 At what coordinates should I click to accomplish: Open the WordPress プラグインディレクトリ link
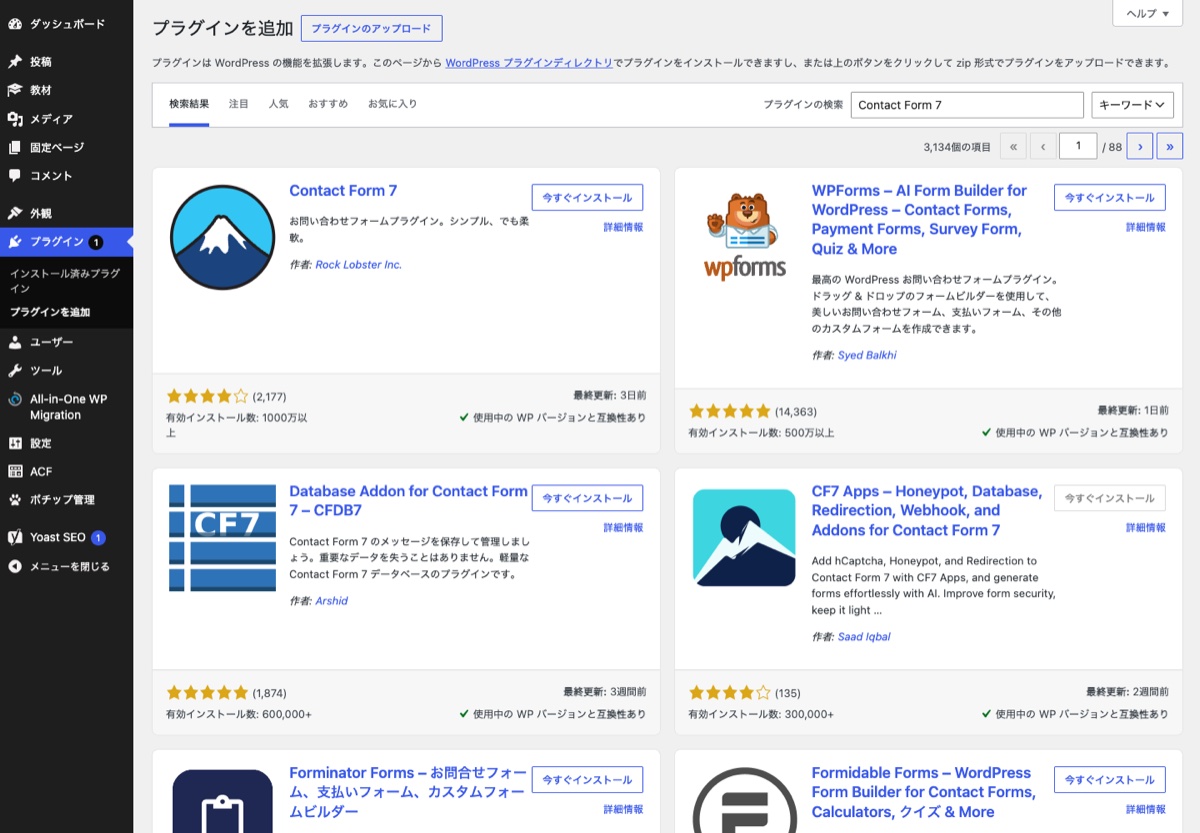(529, 62)
